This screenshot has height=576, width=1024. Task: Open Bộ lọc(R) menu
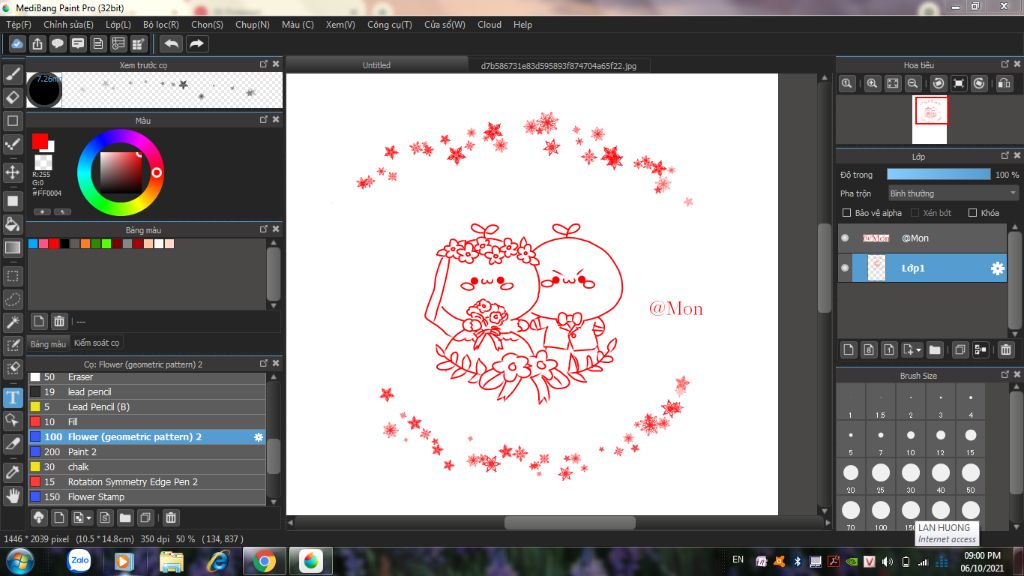point(161,25)
